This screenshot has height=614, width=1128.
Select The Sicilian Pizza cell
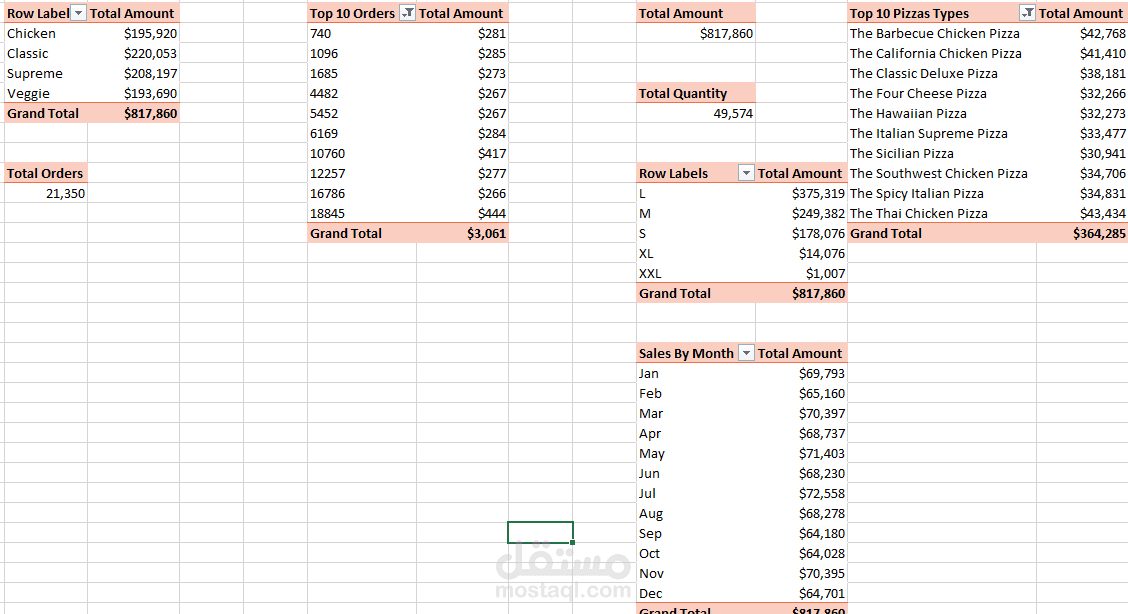coord(942,153)
